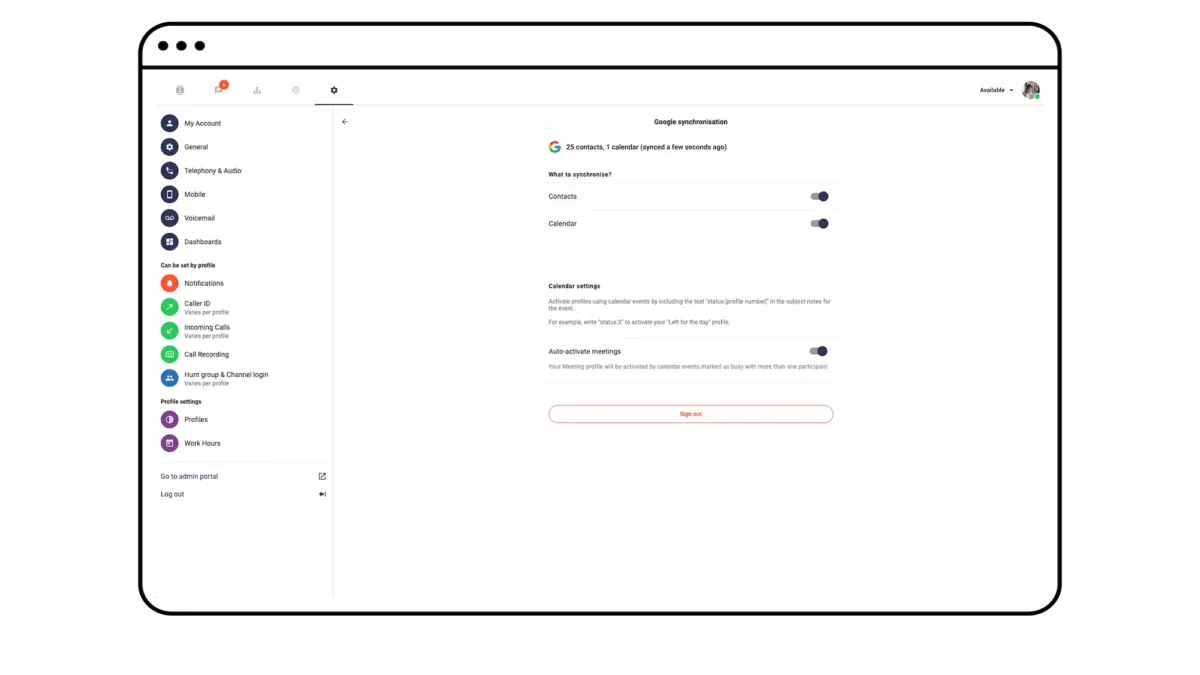This screenshot has width=1200, height=675.
Task: Click the log out arrow icon
Action: pyautogui.click(x=322, y=494)
